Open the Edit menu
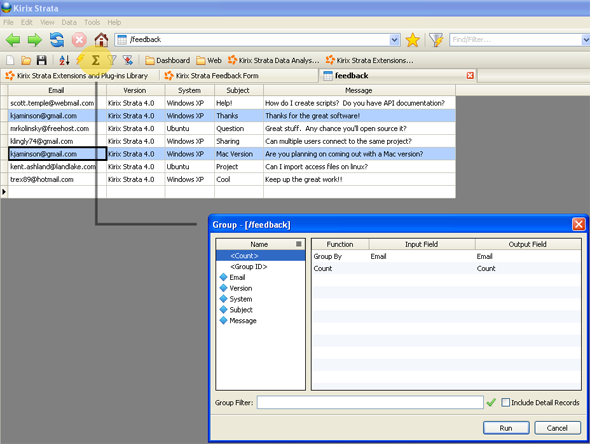The height and width of the screenshot is (444, 590). 27,22
